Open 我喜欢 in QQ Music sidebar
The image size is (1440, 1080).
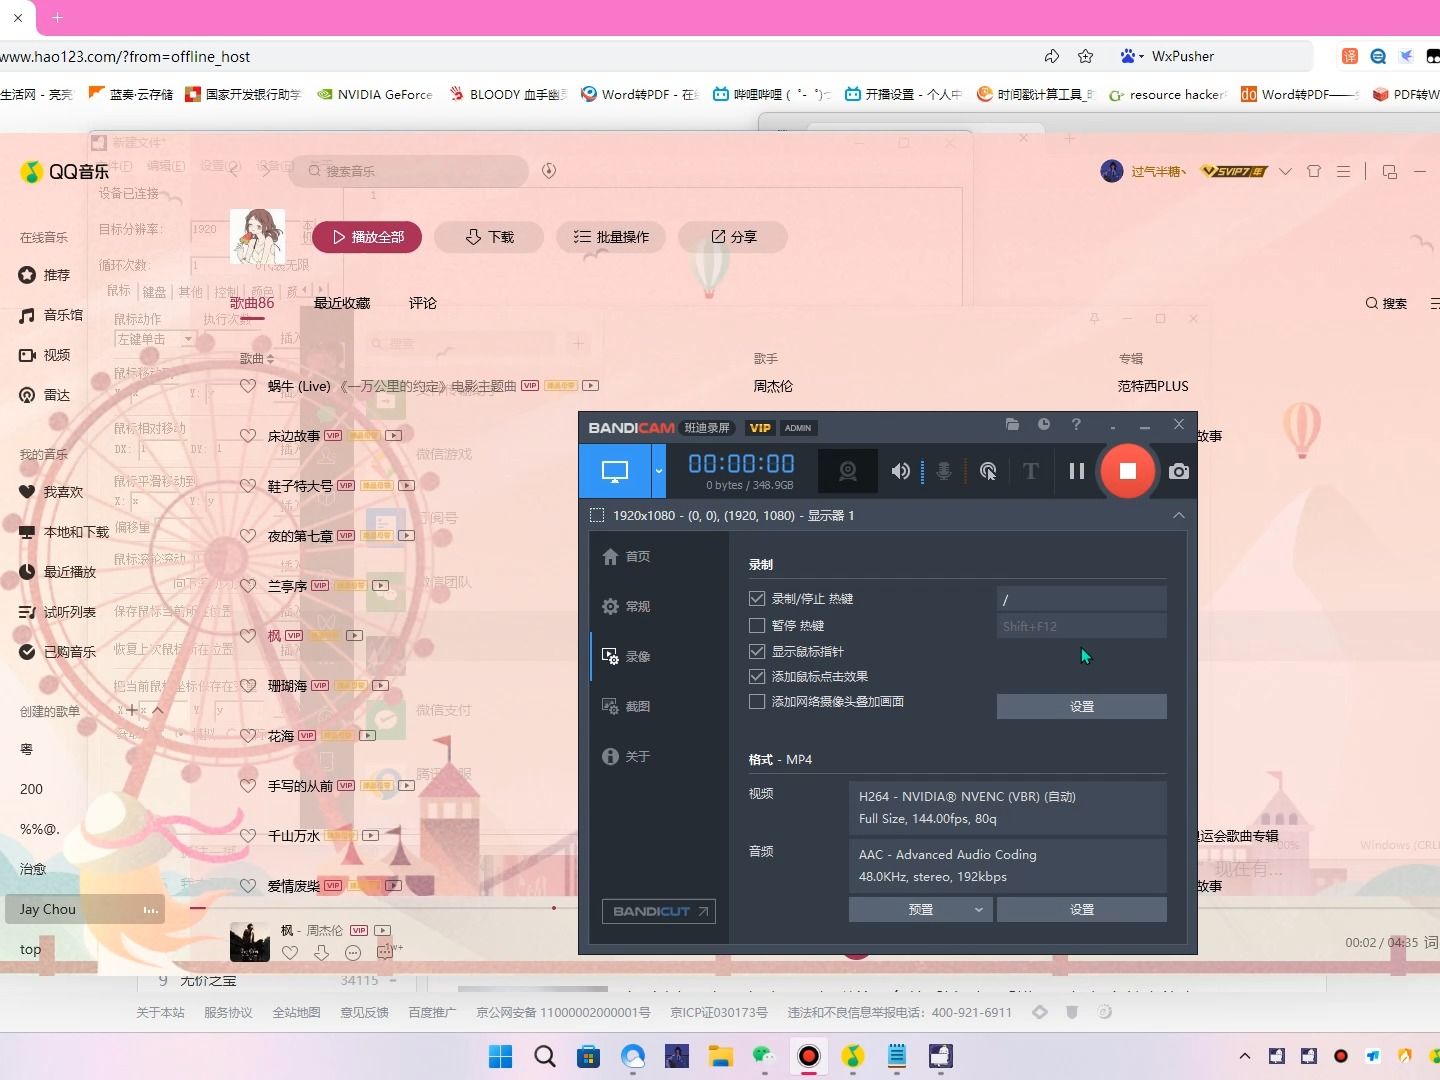coord(52,492)
